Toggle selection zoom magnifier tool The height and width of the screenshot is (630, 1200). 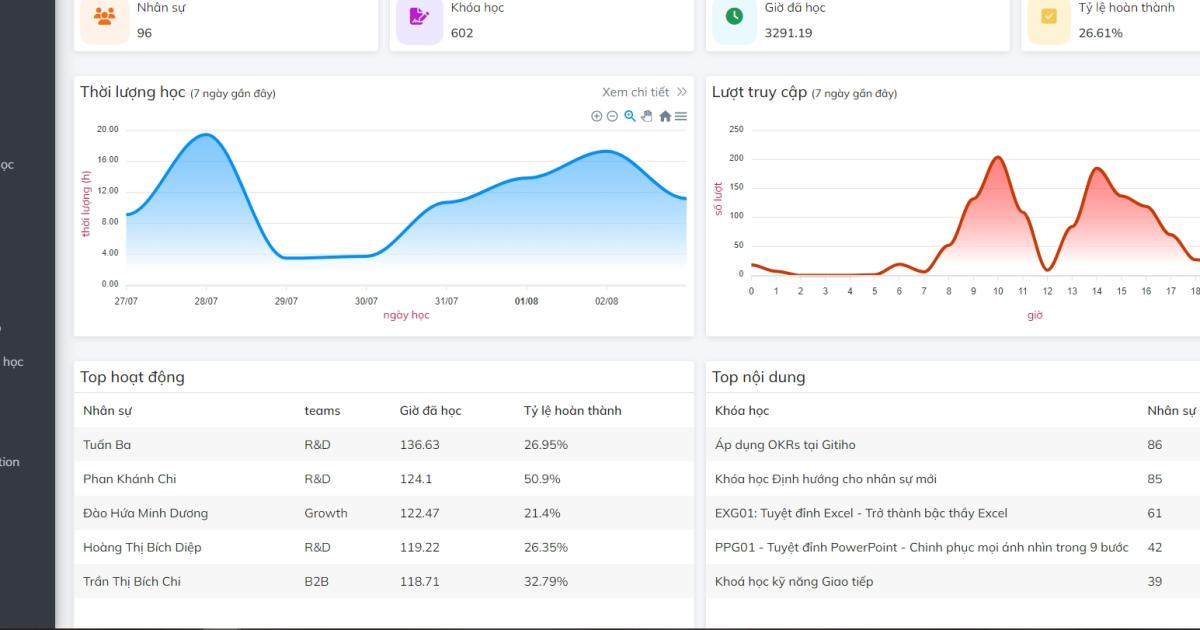coord(630,116)
